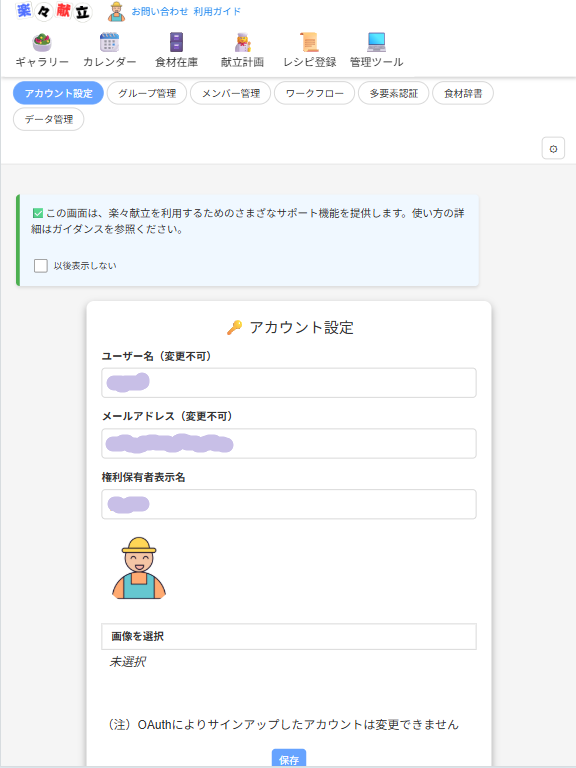576x768 pixels.
Task: Check the 以後表示しない checkbox
Action: click(x=41, y=266)
